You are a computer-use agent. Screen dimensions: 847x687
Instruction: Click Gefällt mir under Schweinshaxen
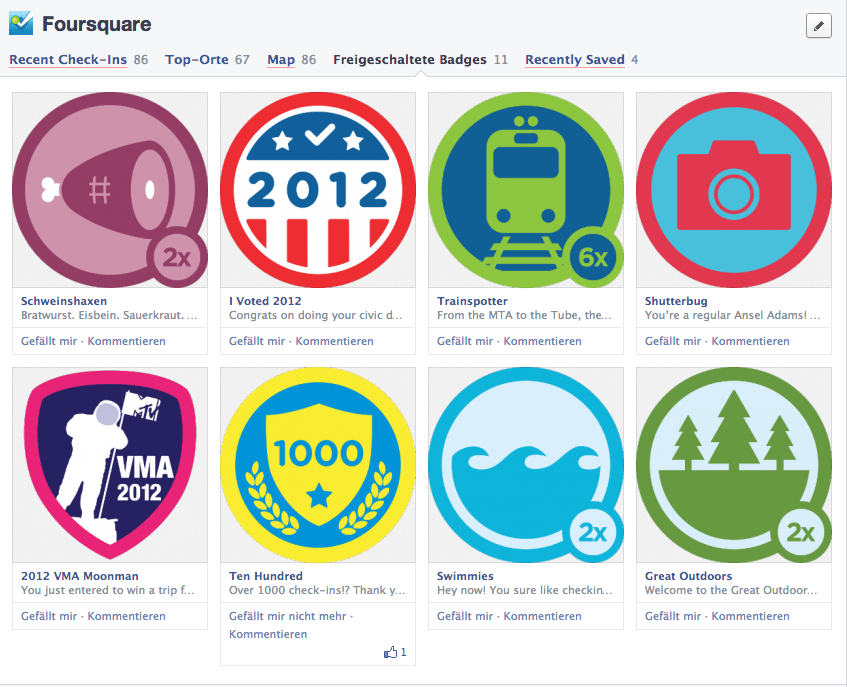(49, 341)
